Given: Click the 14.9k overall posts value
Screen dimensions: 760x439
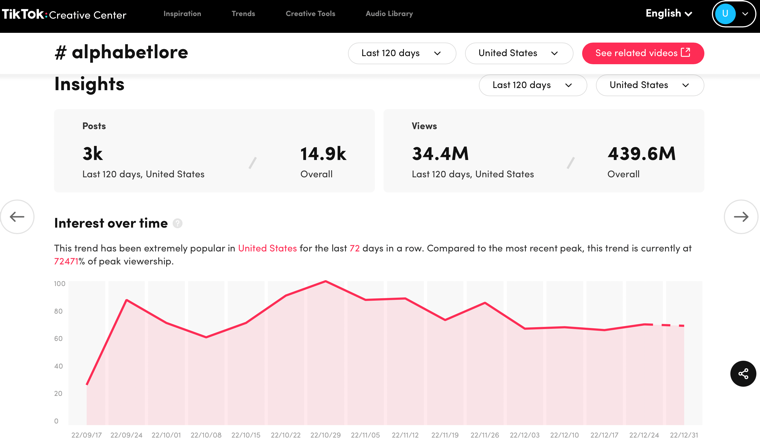Looking at the screenshot, I should coord(323,154).
